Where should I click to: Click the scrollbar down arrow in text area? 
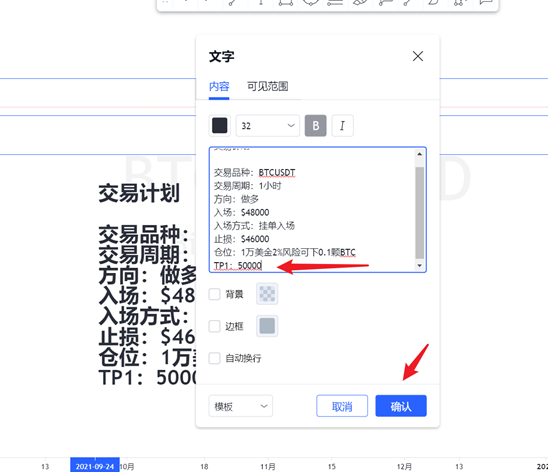419,266
